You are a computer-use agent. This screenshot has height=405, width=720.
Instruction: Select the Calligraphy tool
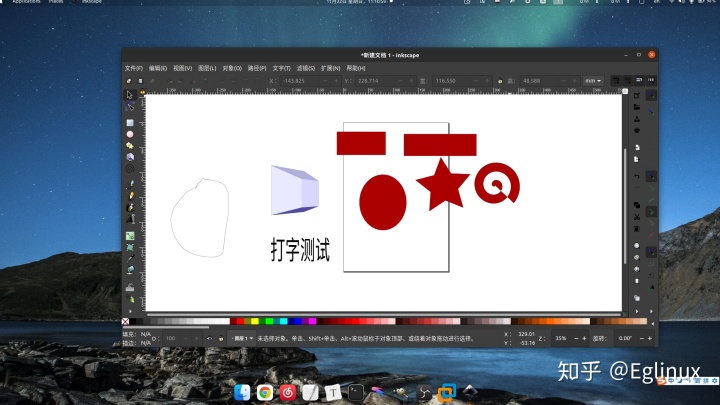pos(130,208)
